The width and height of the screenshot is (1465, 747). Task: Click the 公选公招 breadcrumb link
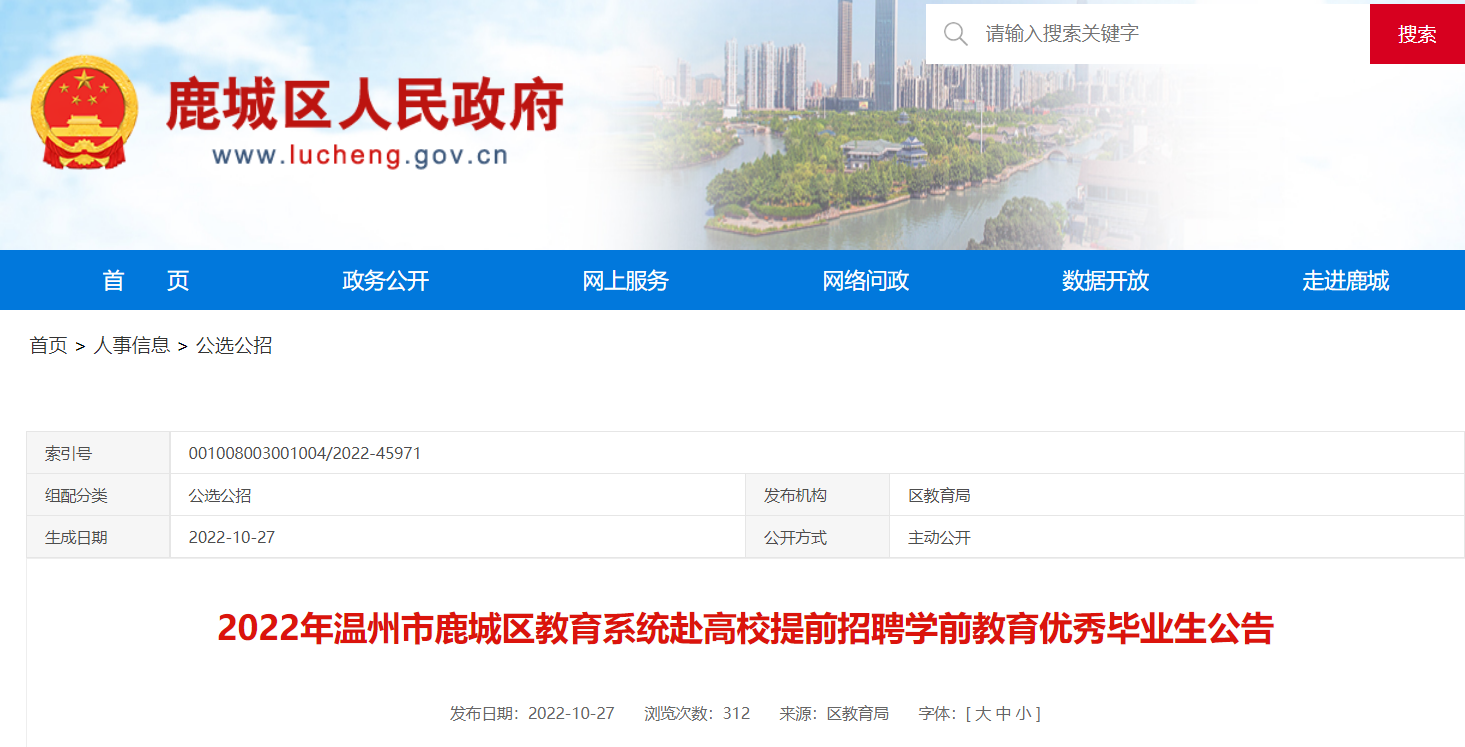234,346
